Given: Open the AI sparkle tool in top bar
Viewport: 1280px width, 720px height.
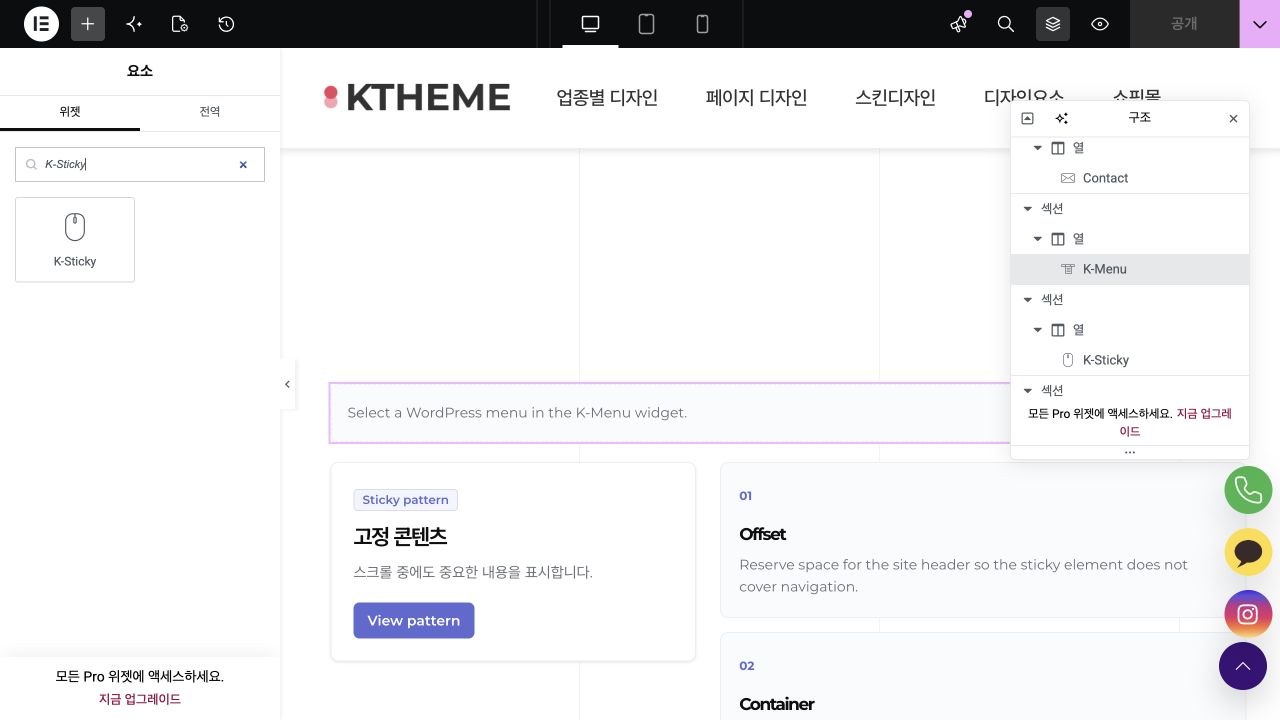Looking at the screenshot, I should [x=134, y=24].
